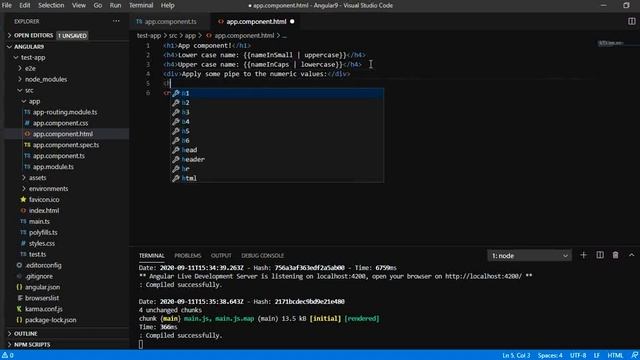Select app.component.html in Explorer tree
This screenshot has width=640, height=360.
coord(67,134)
